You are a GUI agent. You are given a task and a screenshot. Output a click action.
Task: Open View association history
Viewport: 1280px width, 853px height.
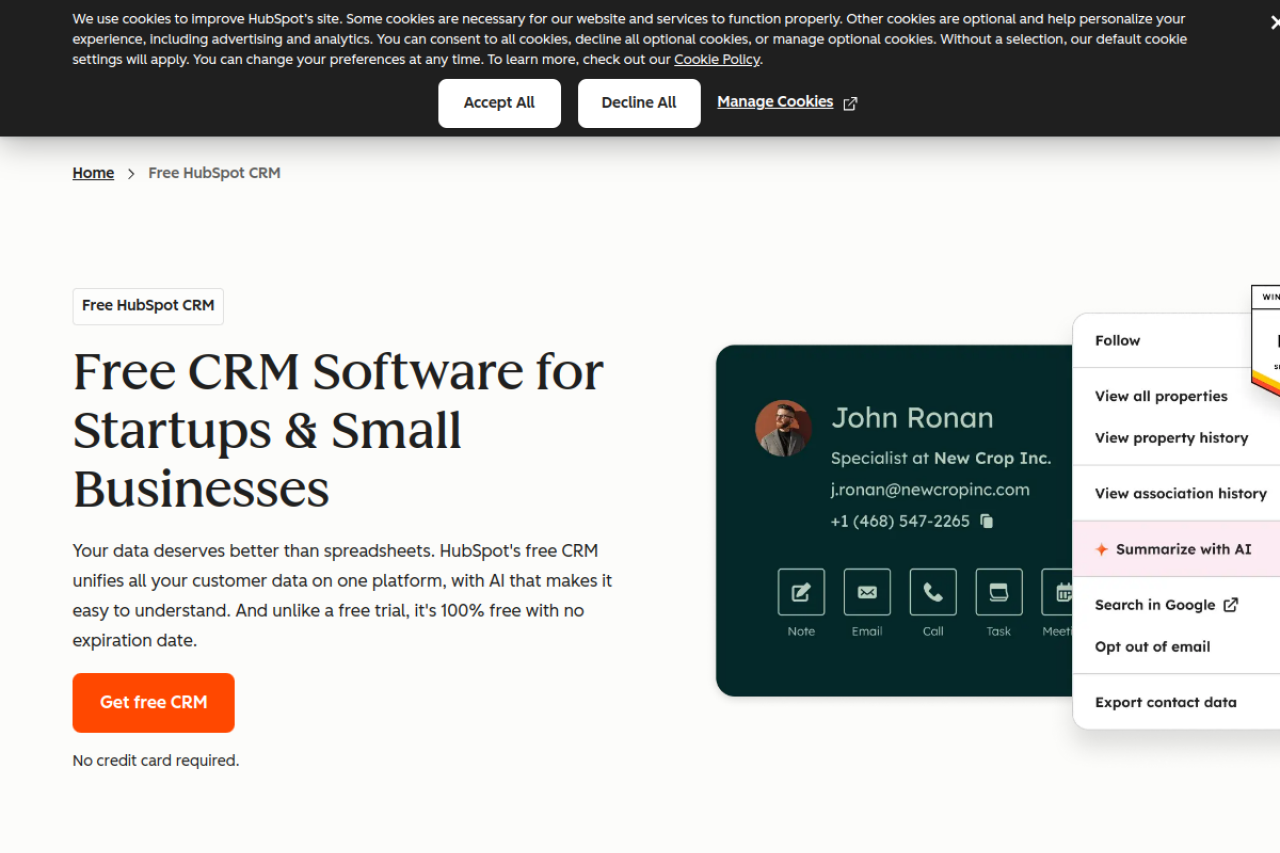tap(1180, 493)
